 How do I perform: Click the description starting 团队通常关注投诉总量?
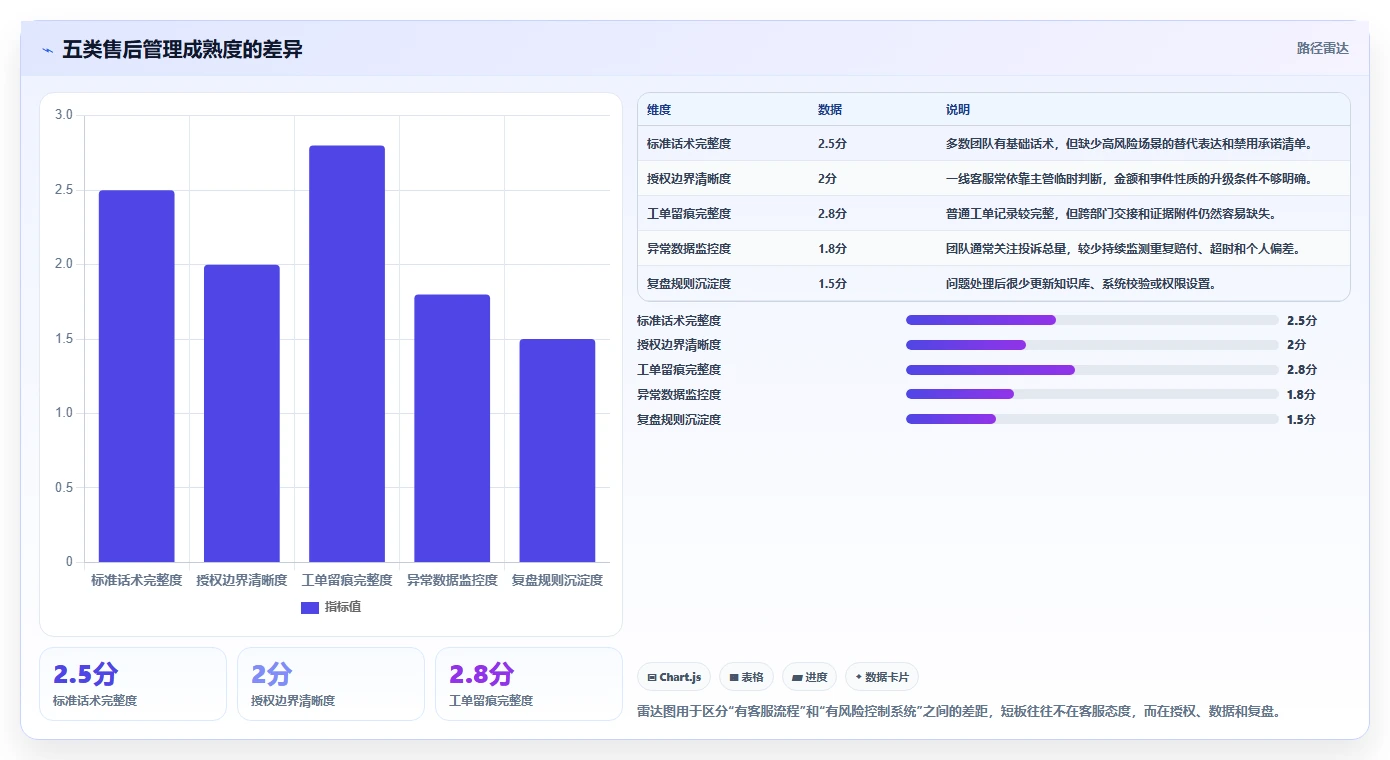1123,249
